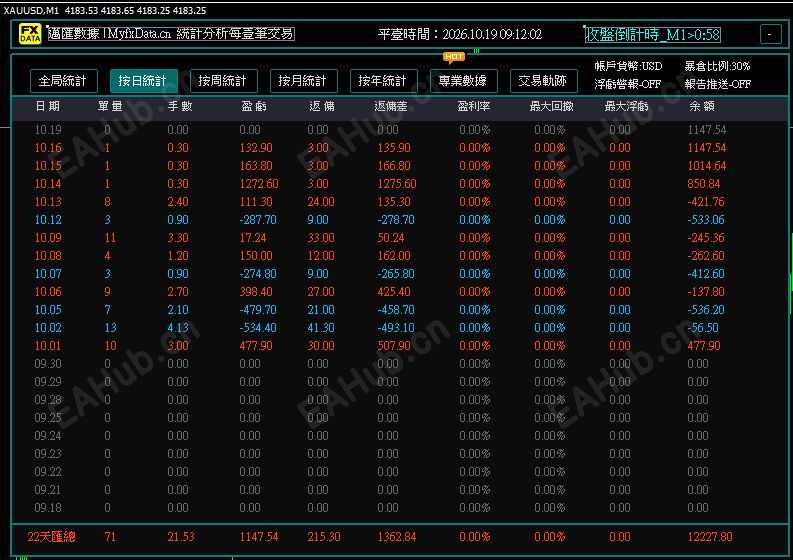The height and width of the screenshot is (560, 793).
Task: Click the 平臺時間 clock text
Action: pyautogui.click(x=460, y=34)
